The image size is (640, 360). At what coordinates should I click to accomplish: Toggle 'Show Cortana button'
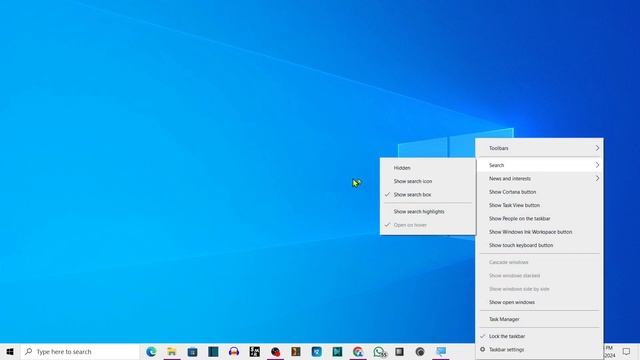(x=539, y=192)
